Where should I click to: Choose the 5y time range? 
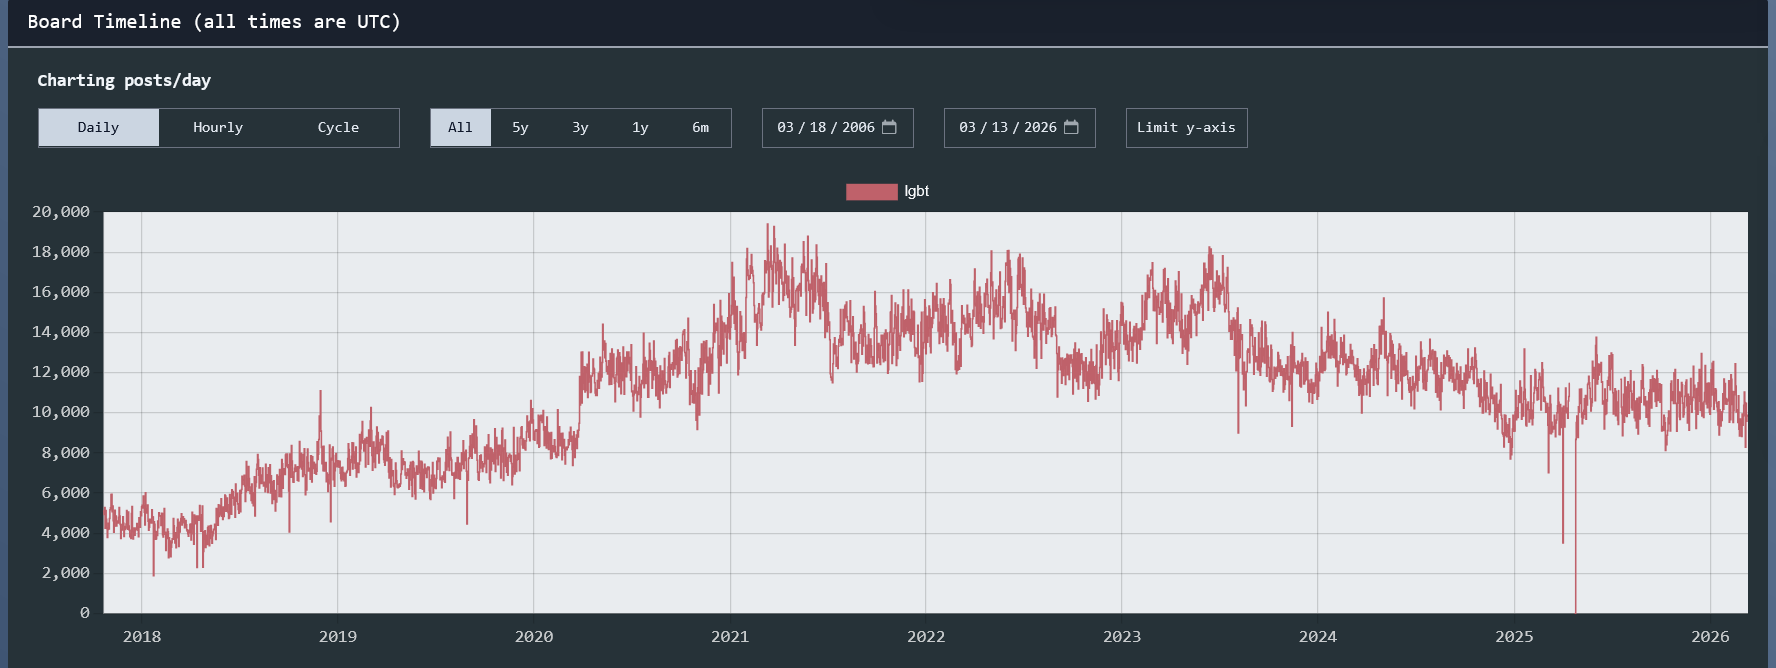520,128
